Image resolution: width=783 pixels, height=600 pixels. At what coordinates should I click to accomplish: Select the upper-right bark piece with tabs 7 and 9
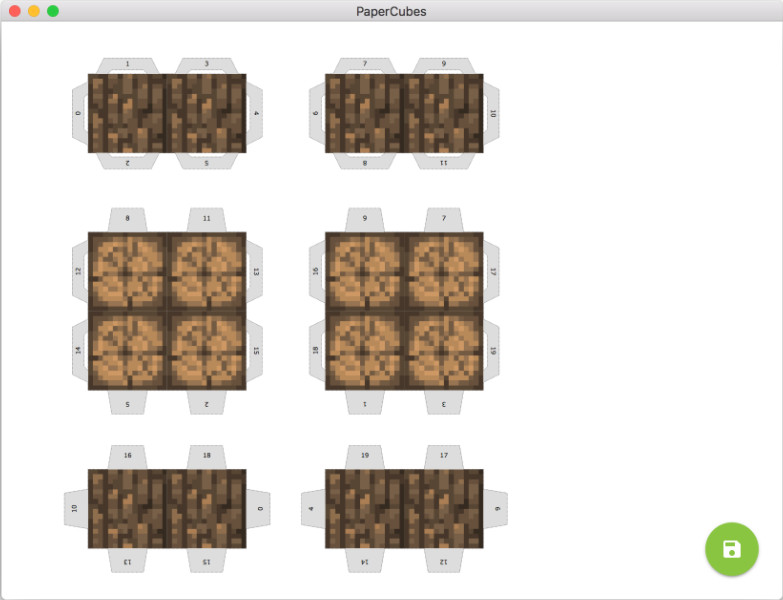point(404,113)
